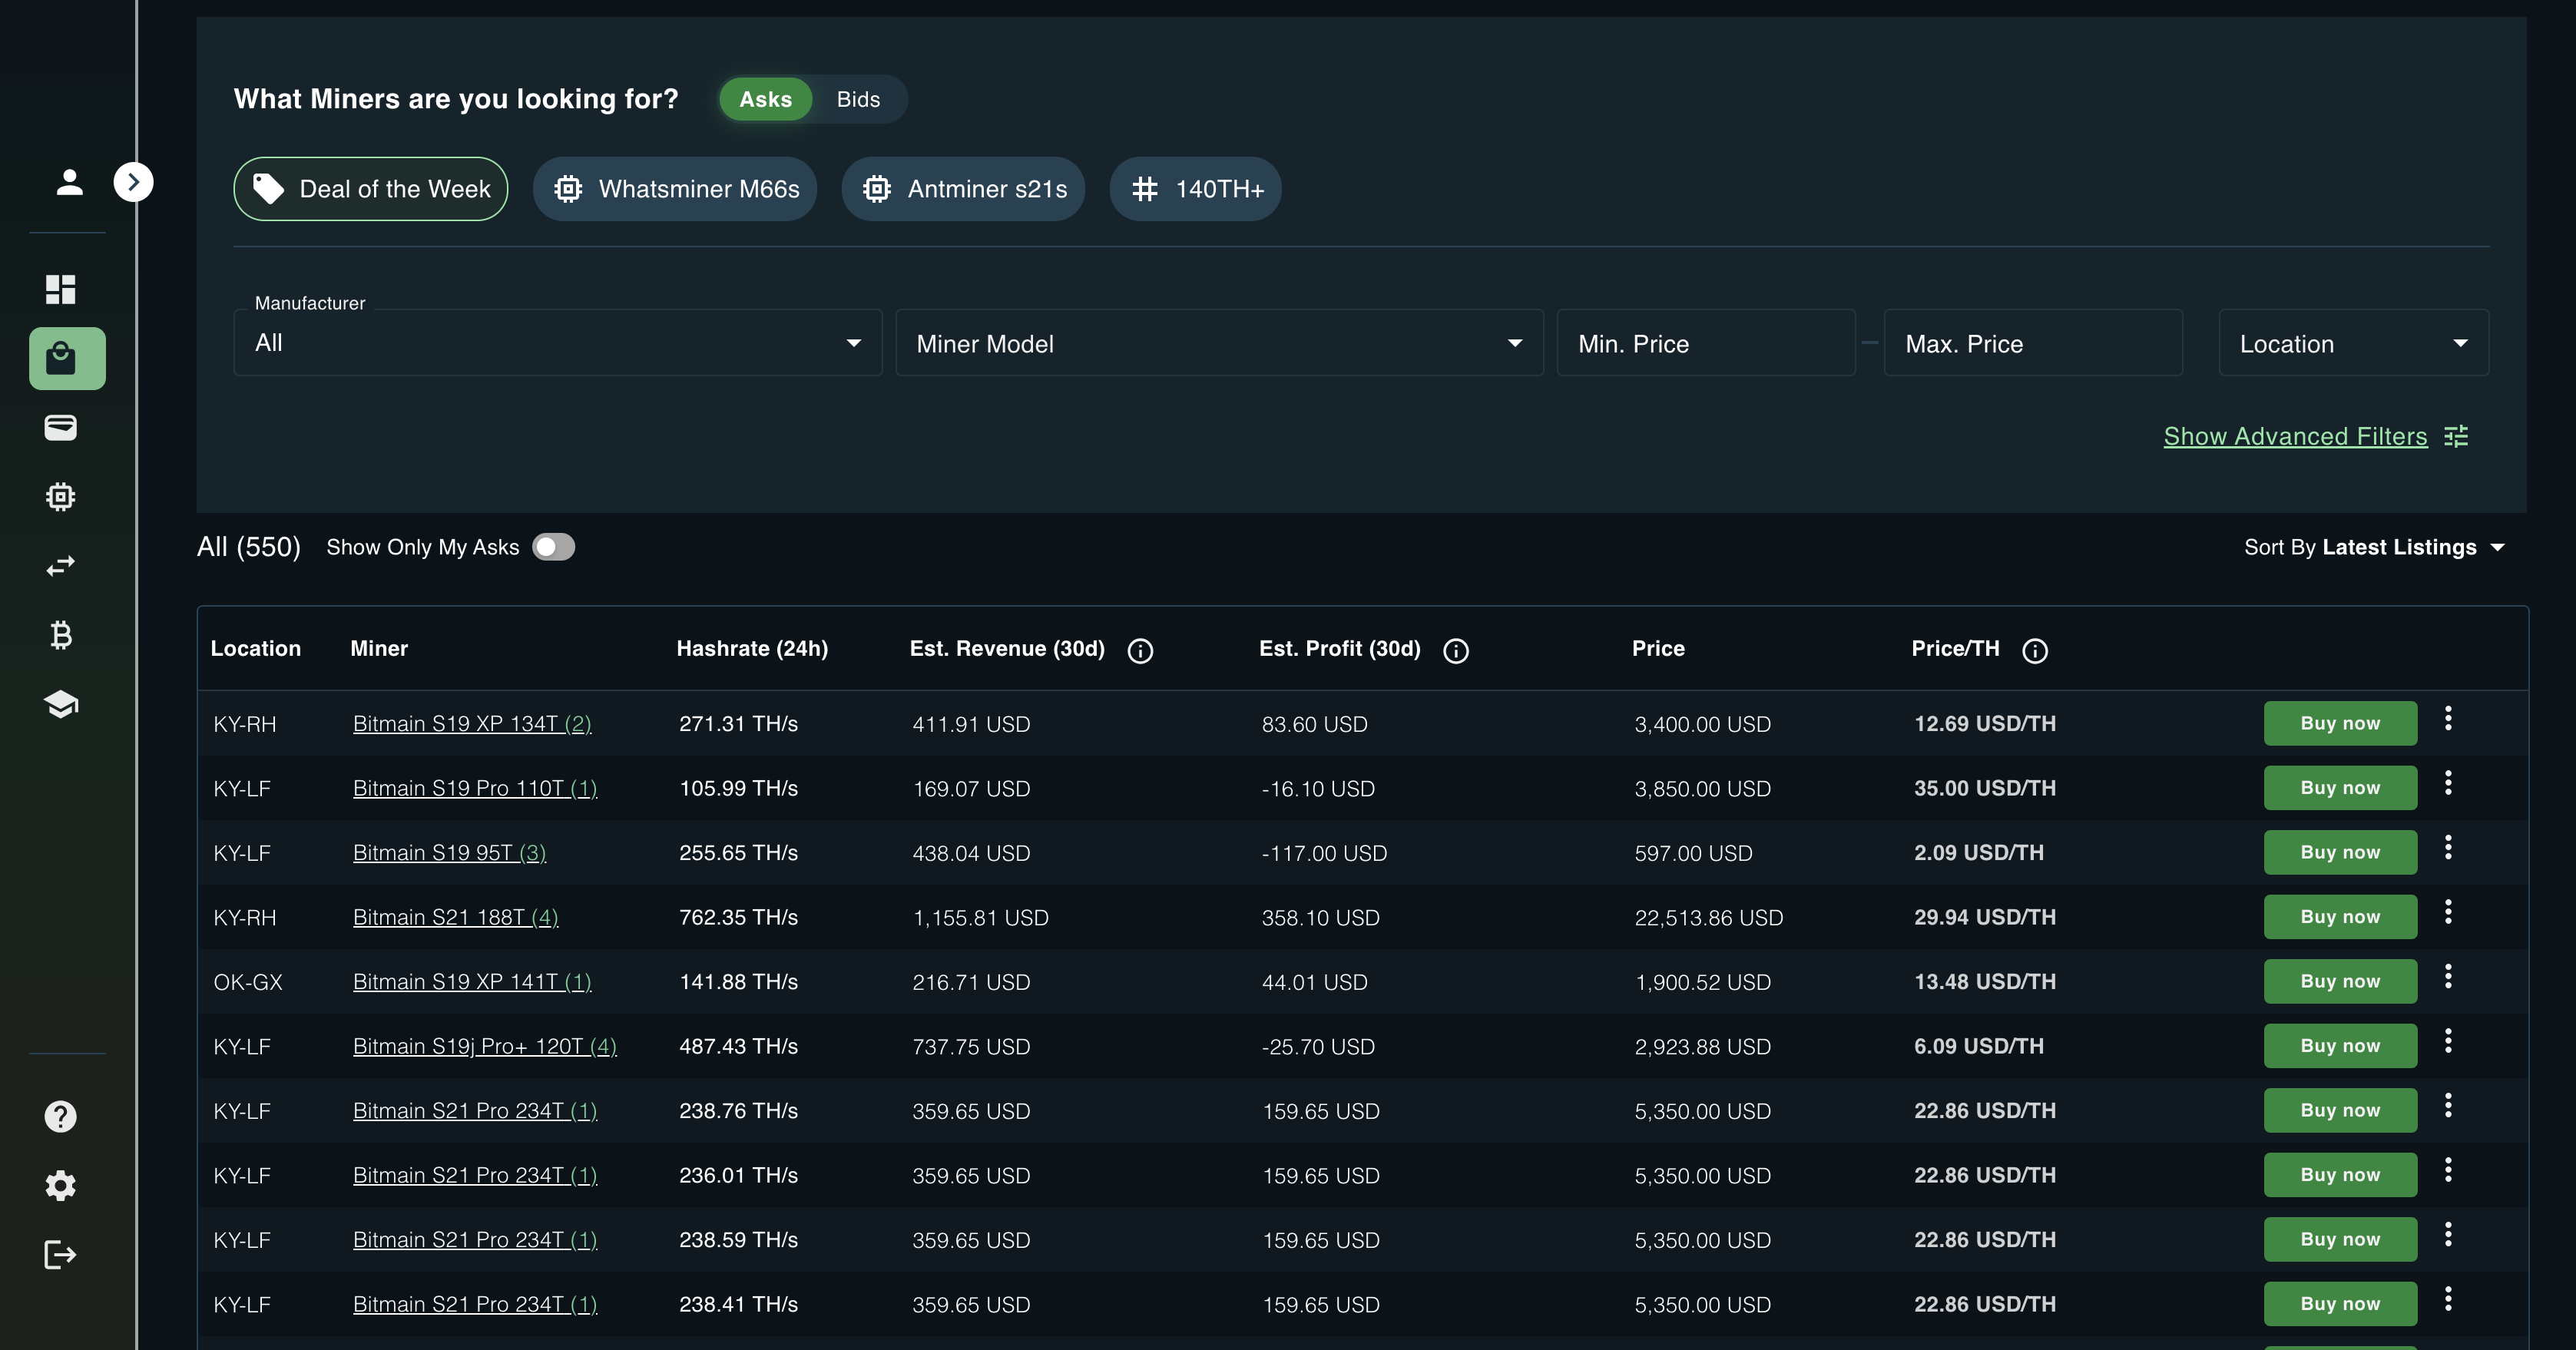Click the logout icon in sidebar

coord(61,1254)
